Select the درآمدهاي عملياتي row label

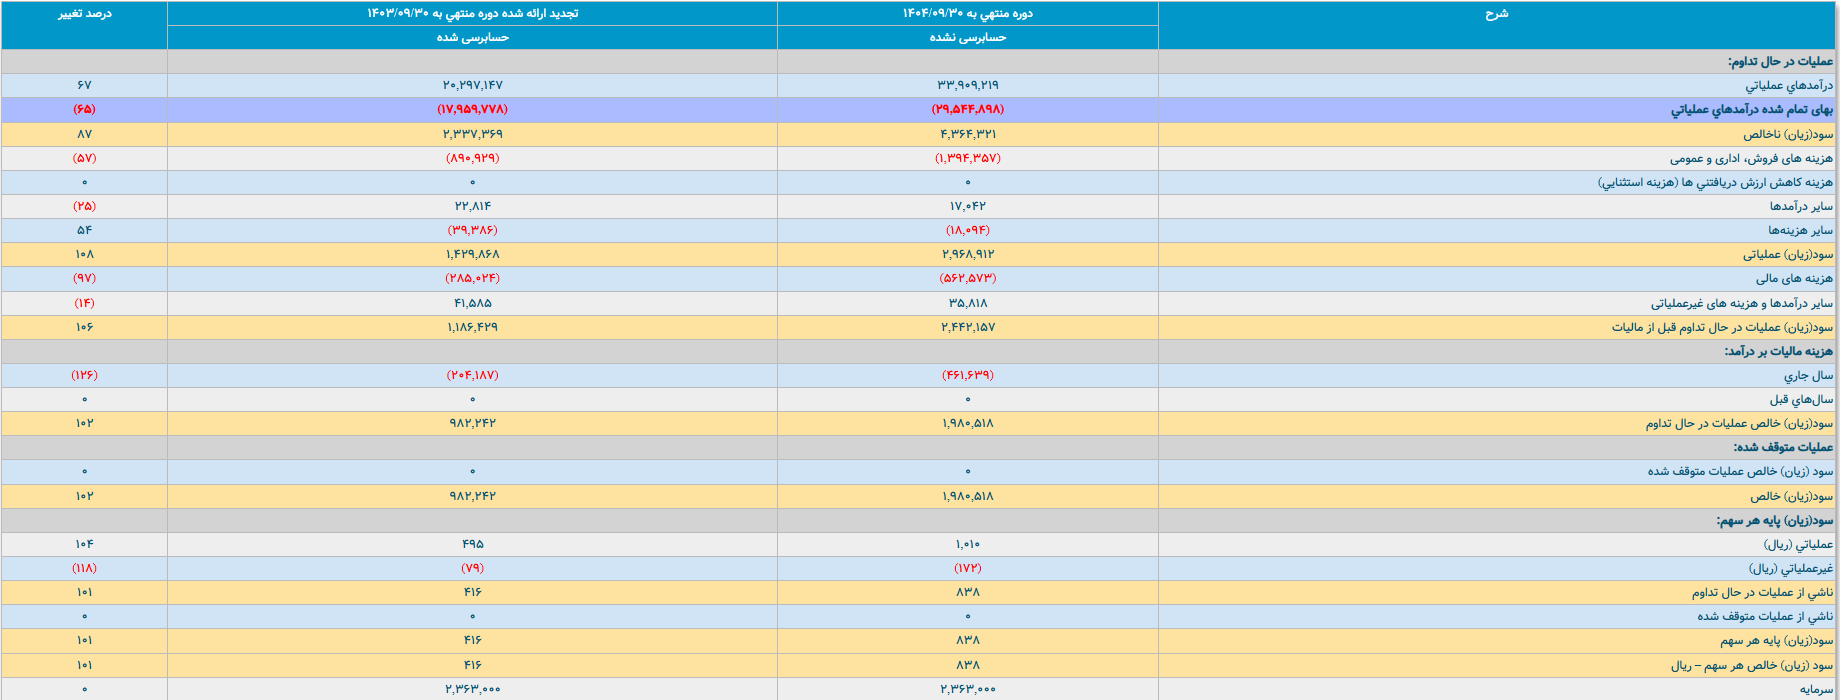(1789, 86)
